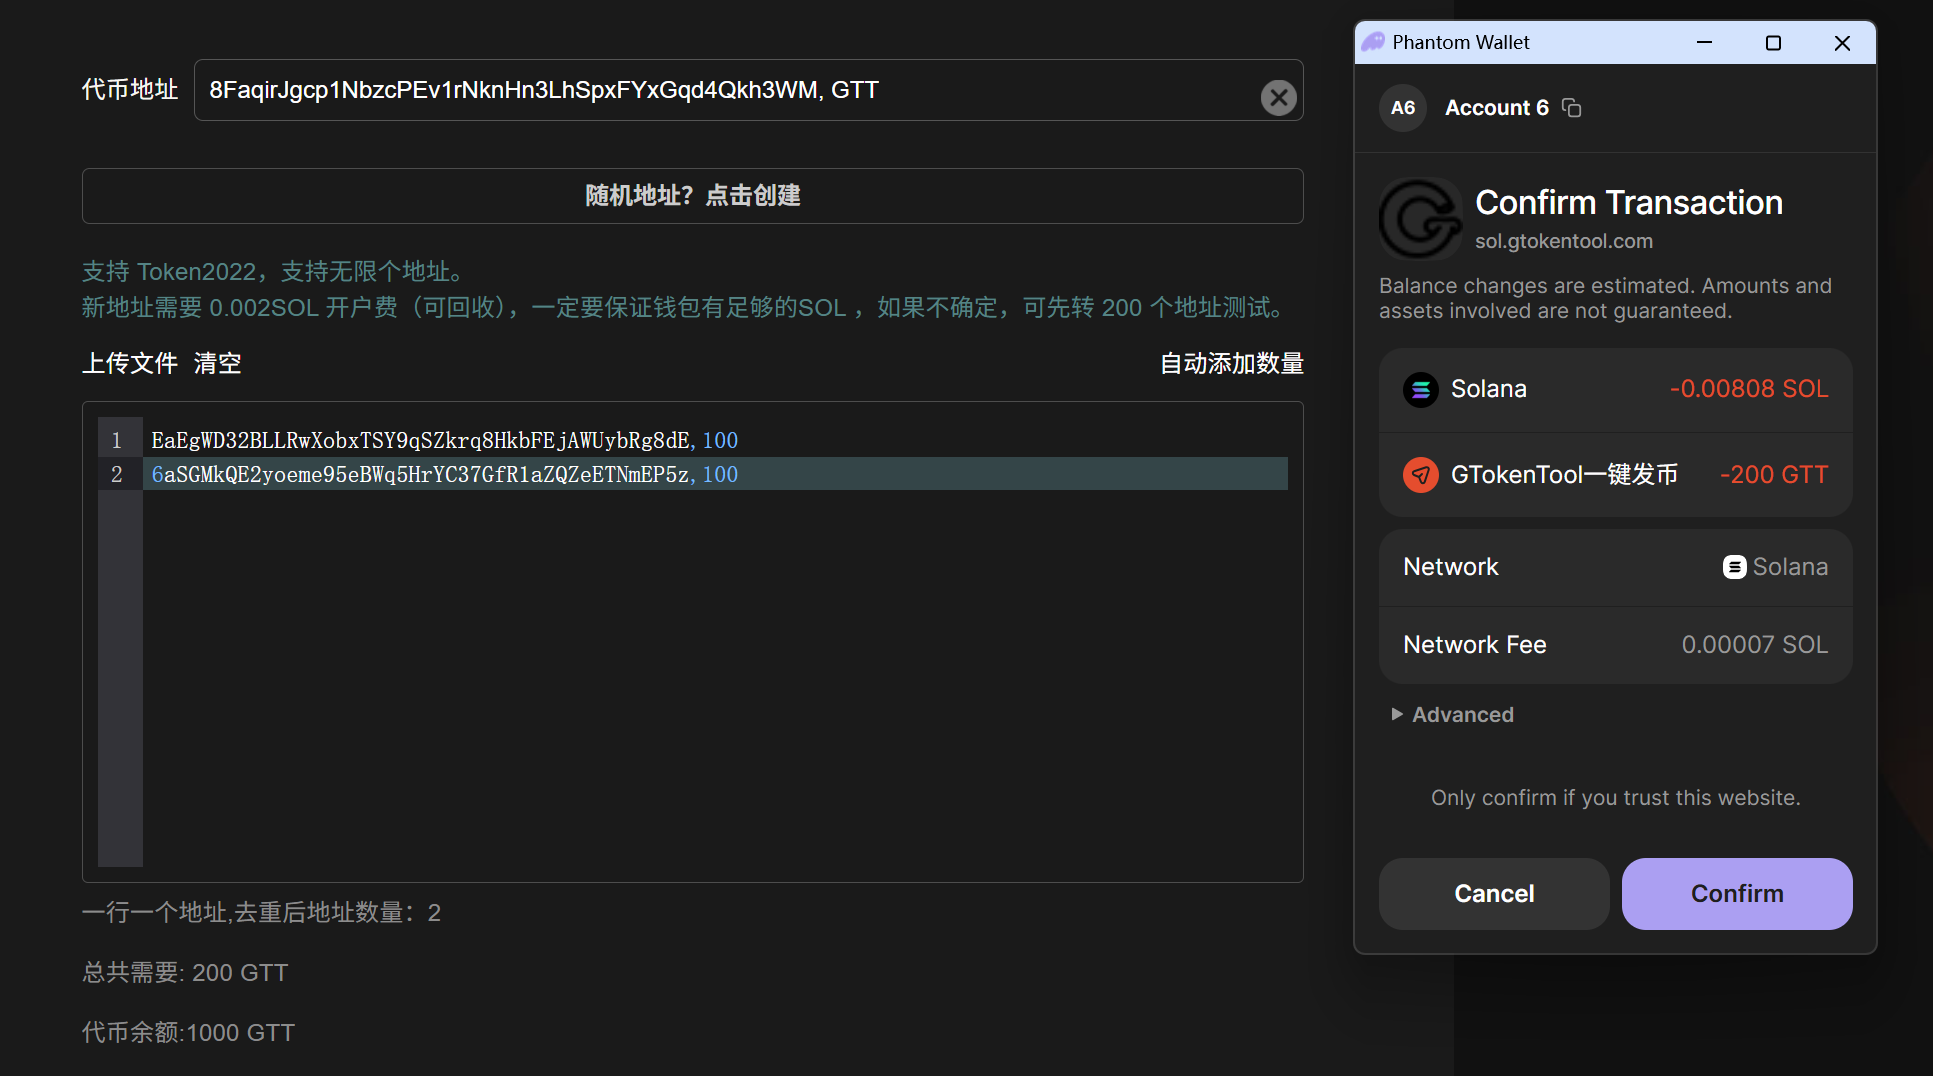Click into the token address input
Screen dimensions: 1933x1076
pyautogui.click(x=720, y=90)
